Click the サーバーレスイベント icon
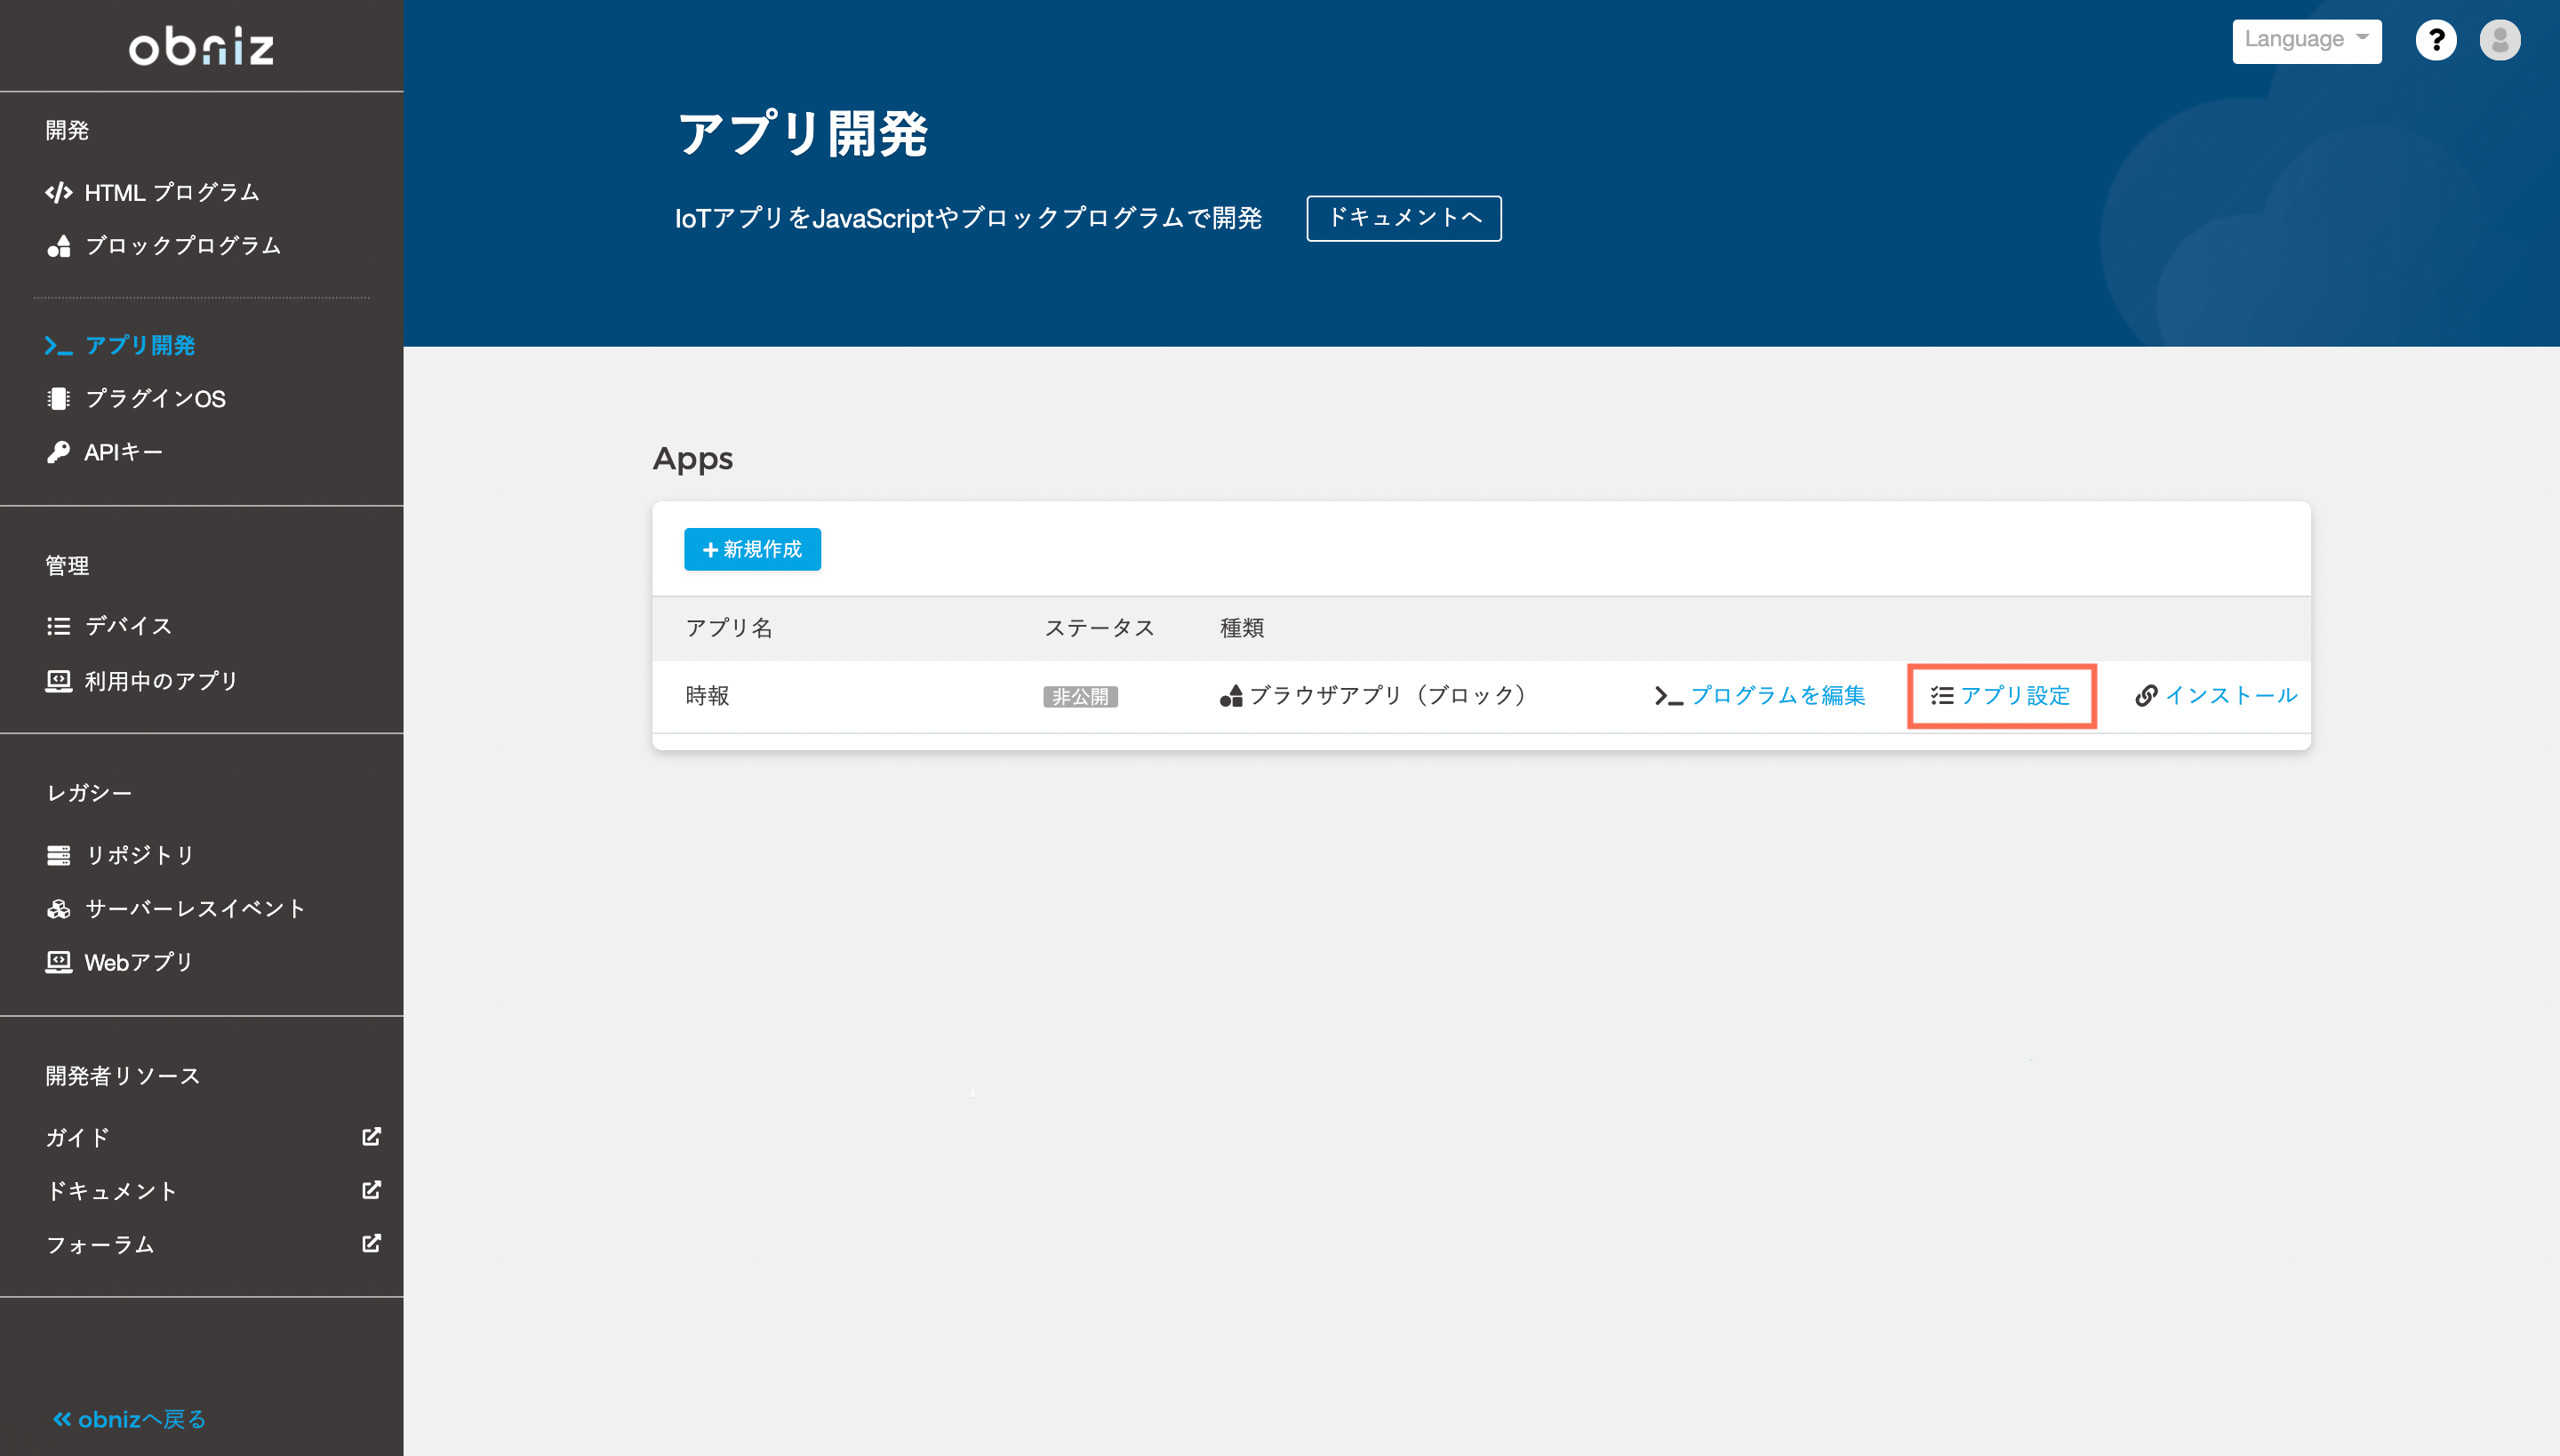Screen dimensions: 2560x1456 pyautogui.click(x=59, y=908)
